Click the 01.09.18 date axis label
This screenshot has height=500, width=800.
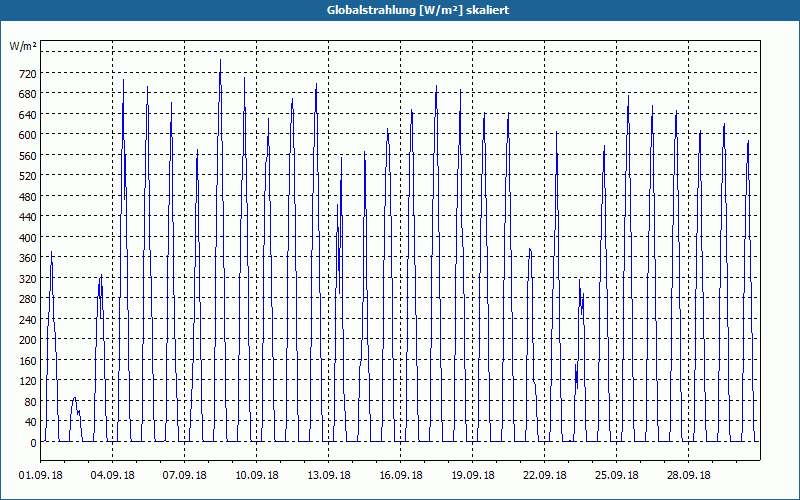[40, 475]
